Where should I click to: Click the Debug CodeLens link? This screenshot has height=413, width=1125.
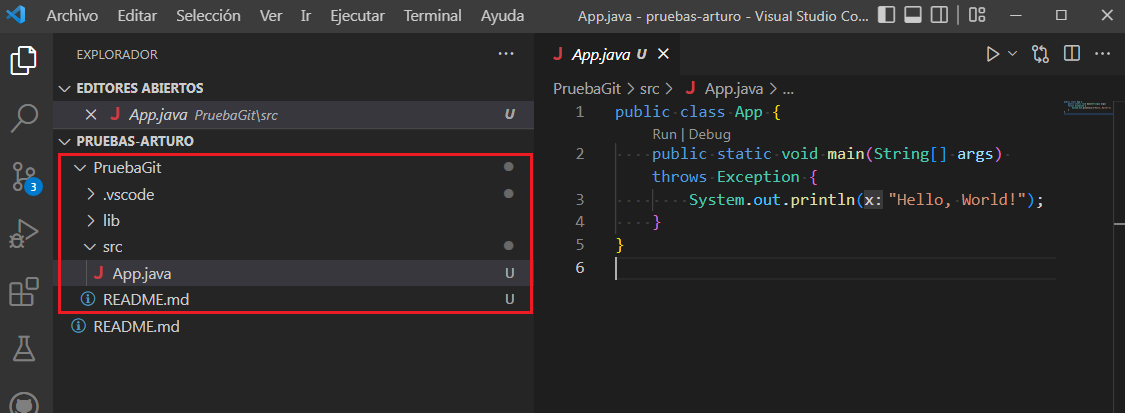(710, 134)
